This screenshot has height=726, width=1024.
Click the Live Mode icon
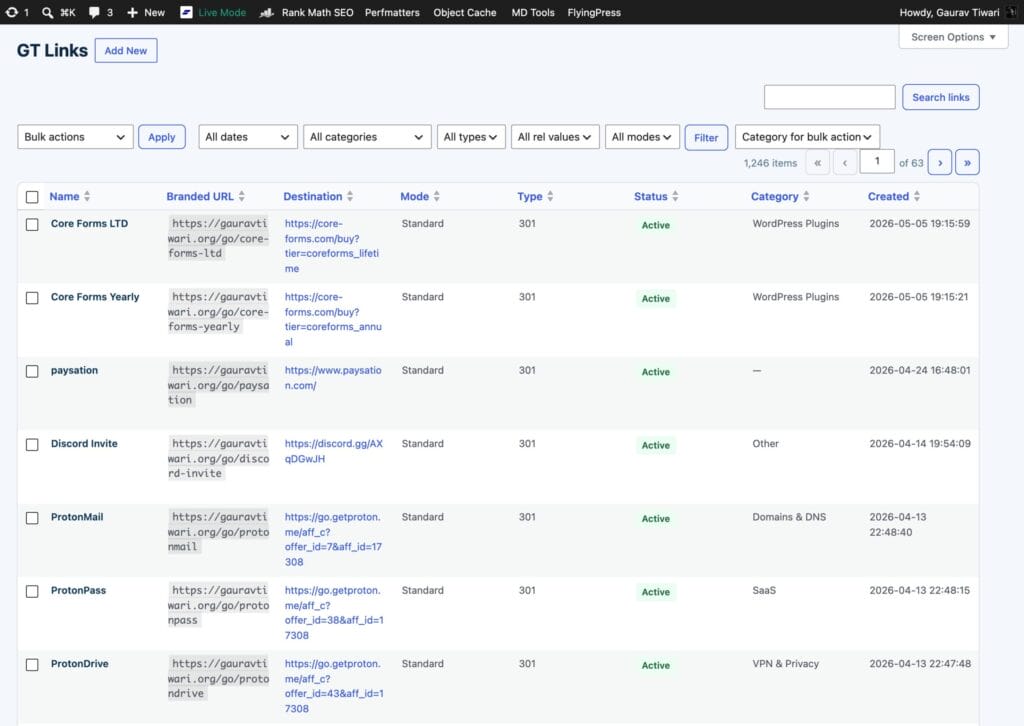(186, 12)
